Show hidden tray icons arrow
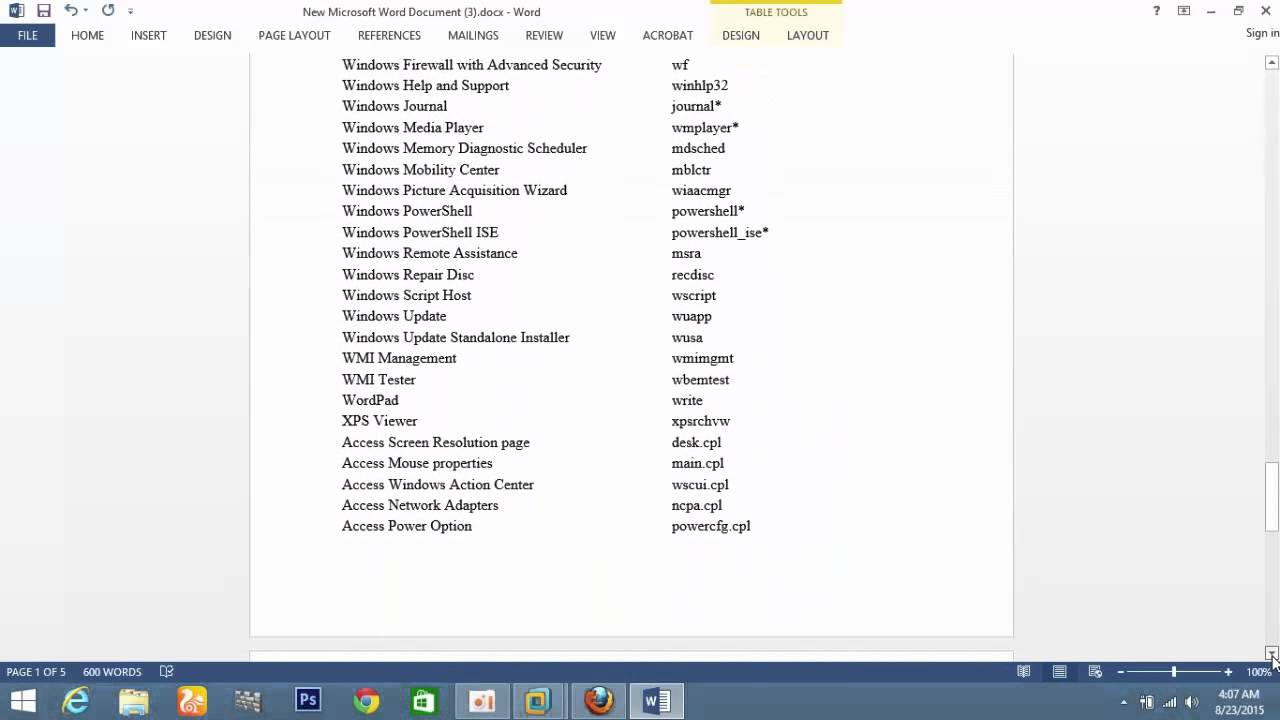 (1124, 702)
